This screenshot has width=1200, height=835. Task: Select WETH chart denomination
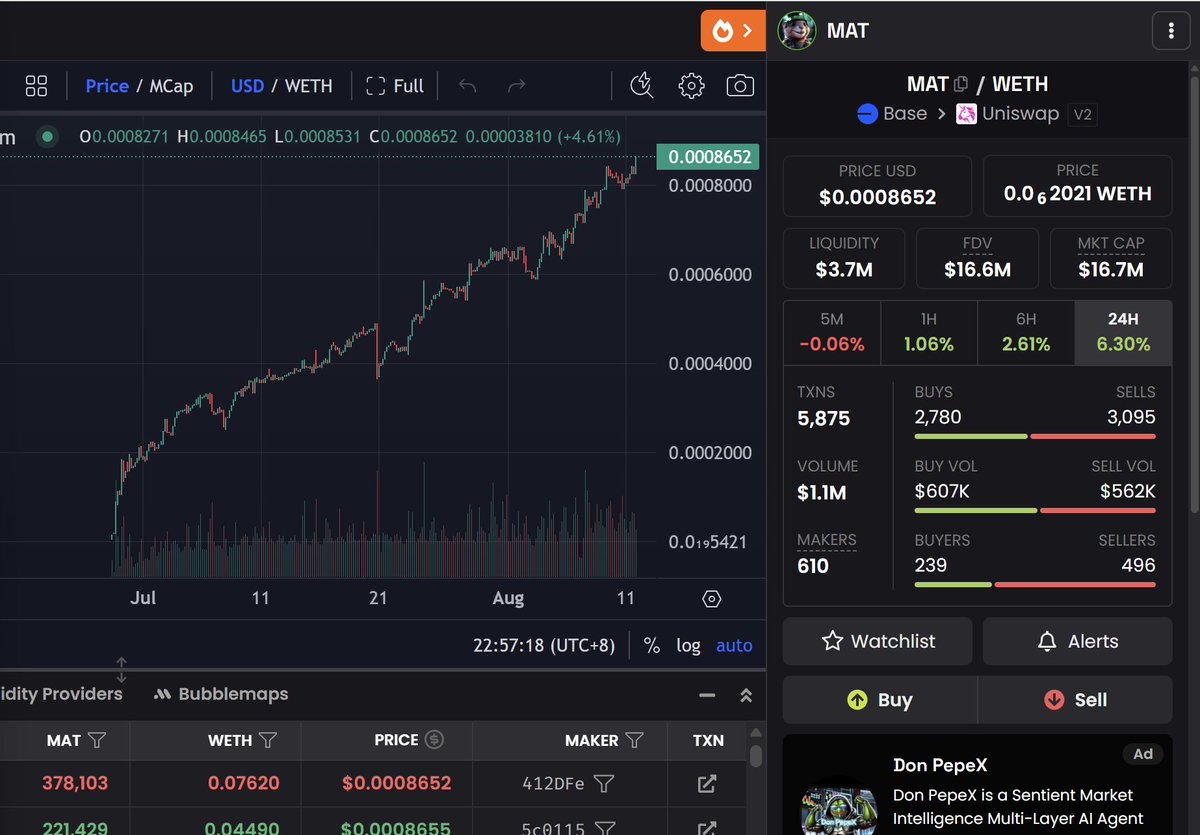[x=309, y=86]
